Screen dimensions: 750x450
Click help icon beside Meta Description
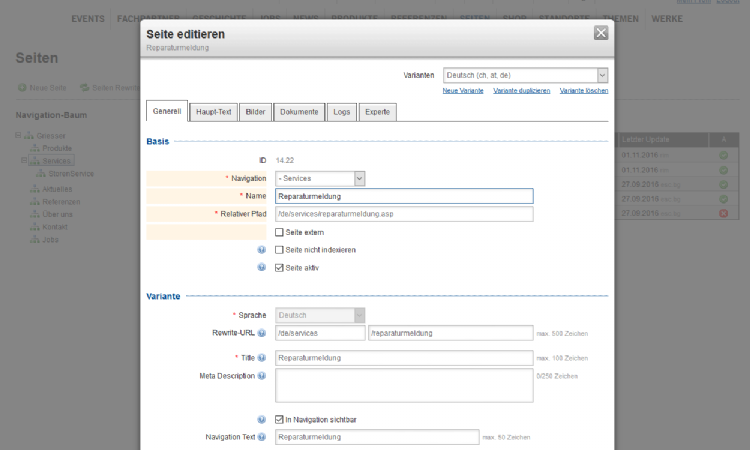pos(262,376)
